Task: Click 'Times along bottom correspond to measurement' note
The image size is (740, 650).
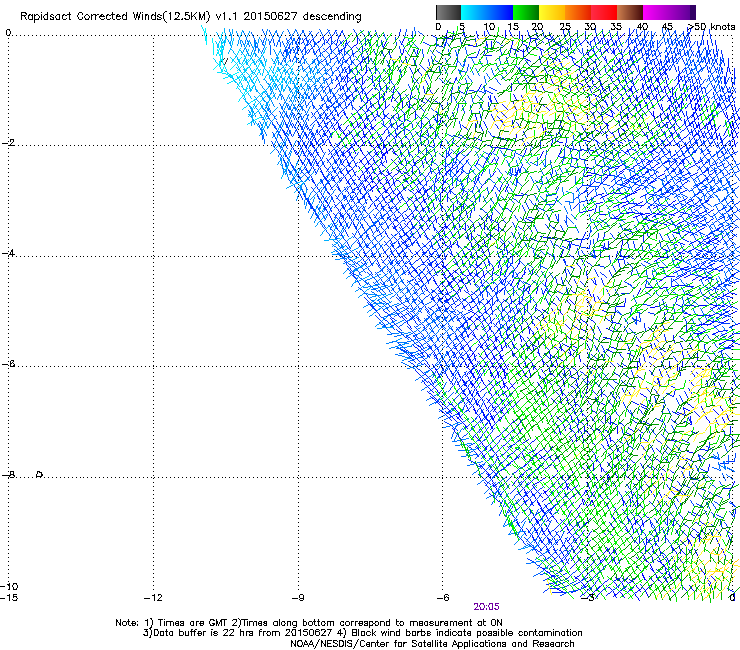Action: 357,623
